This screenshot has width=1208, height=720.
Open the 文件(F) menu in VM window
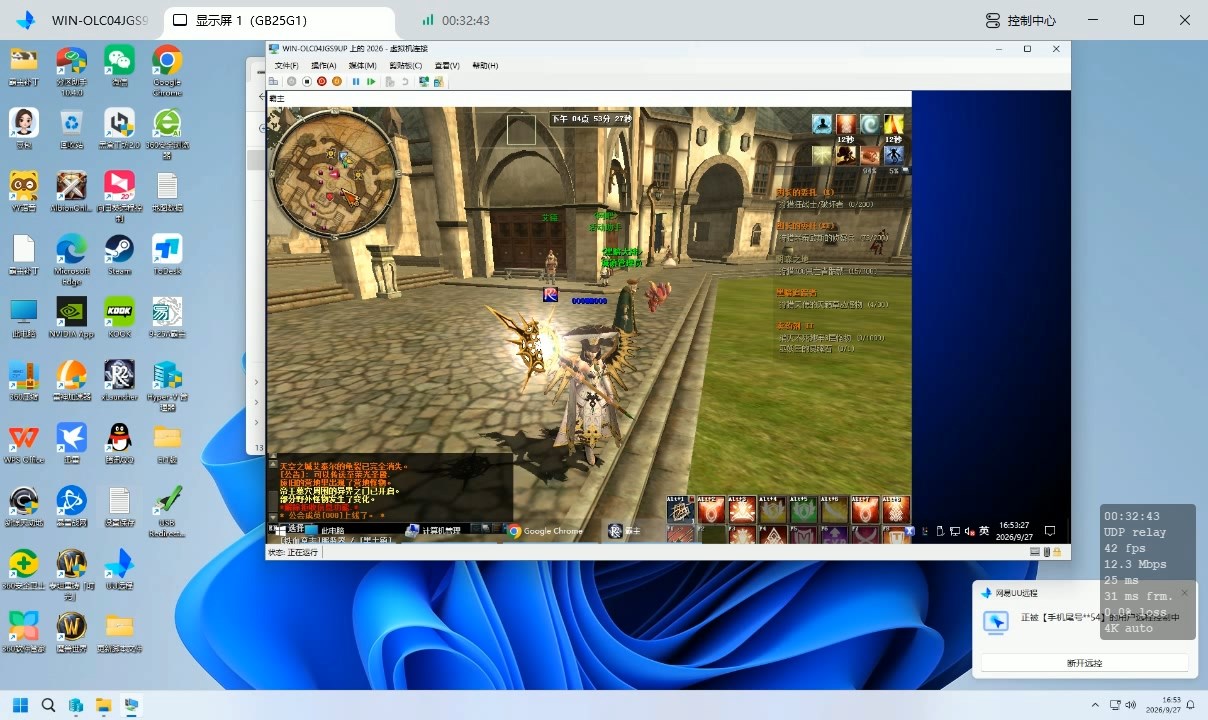[286, 65]
